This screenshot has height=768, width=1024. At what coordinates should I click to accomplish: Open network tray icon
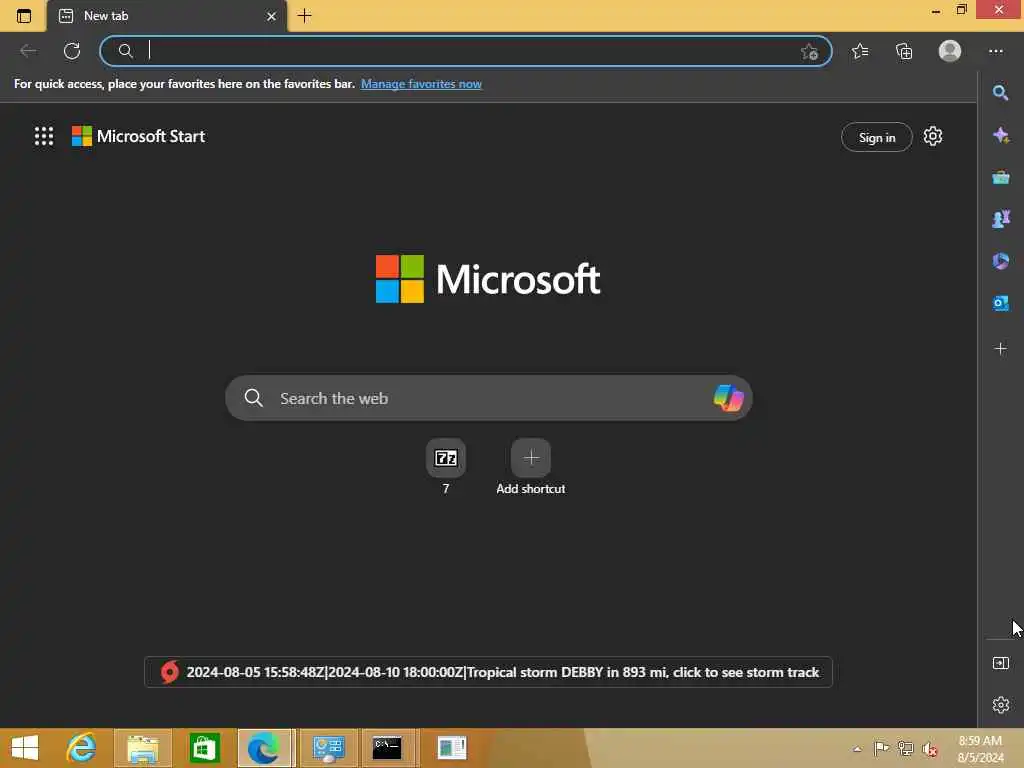905,748
